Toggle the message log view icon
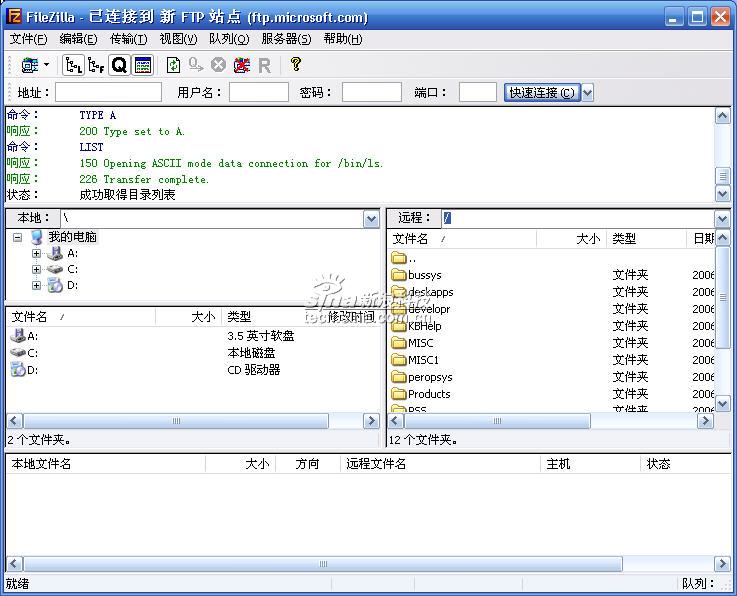This screenshot has height=596, width=737. coord(143,65)
